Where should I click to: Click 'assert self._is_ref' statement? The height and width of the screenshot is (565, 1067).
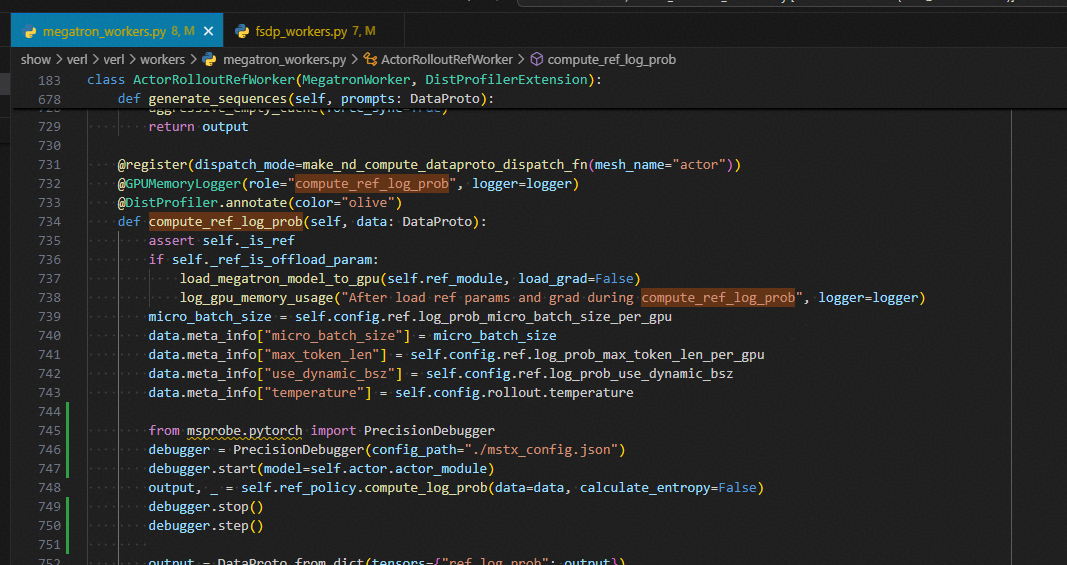coord(221,240)
